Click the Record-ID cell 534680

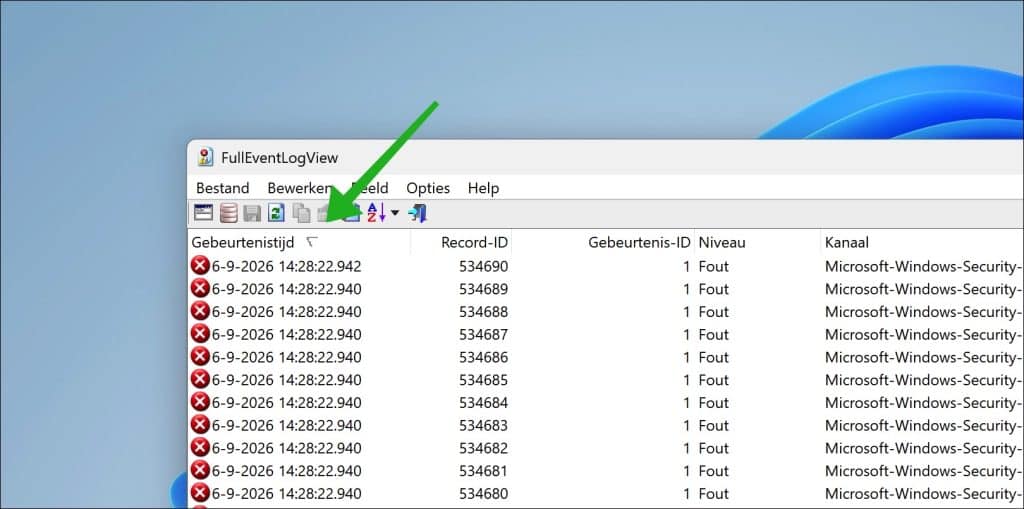click(483, 493)
